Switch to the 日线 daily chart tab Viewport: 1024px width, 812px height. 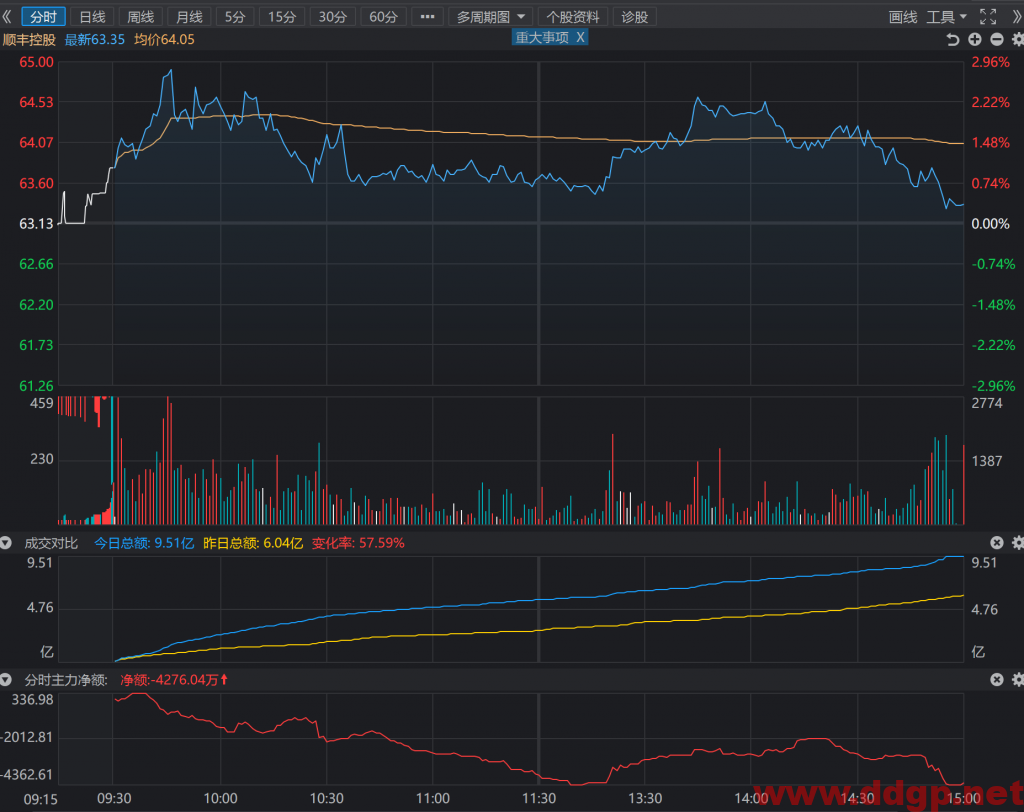[x=92, y=17]
